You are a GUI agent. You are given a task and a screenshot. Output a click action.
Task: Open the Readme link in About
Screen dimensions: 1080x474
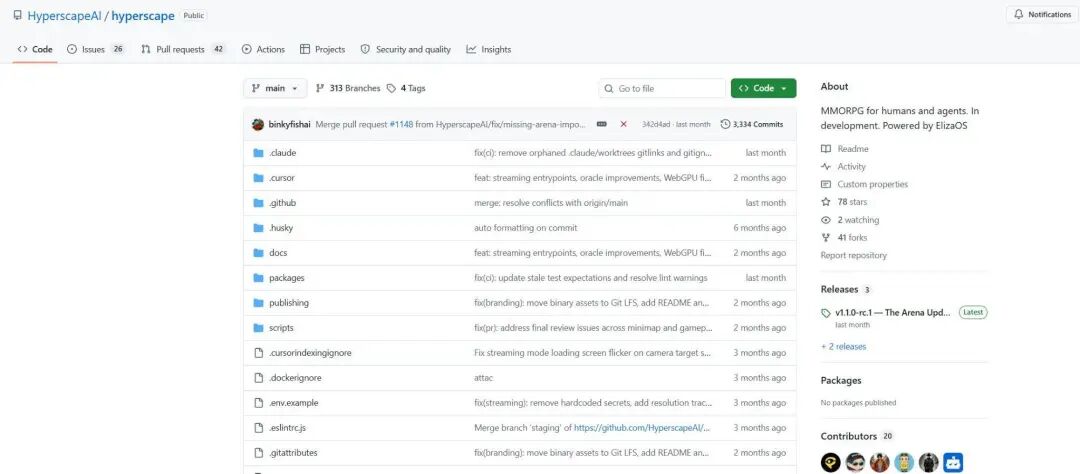coord(845,149)
